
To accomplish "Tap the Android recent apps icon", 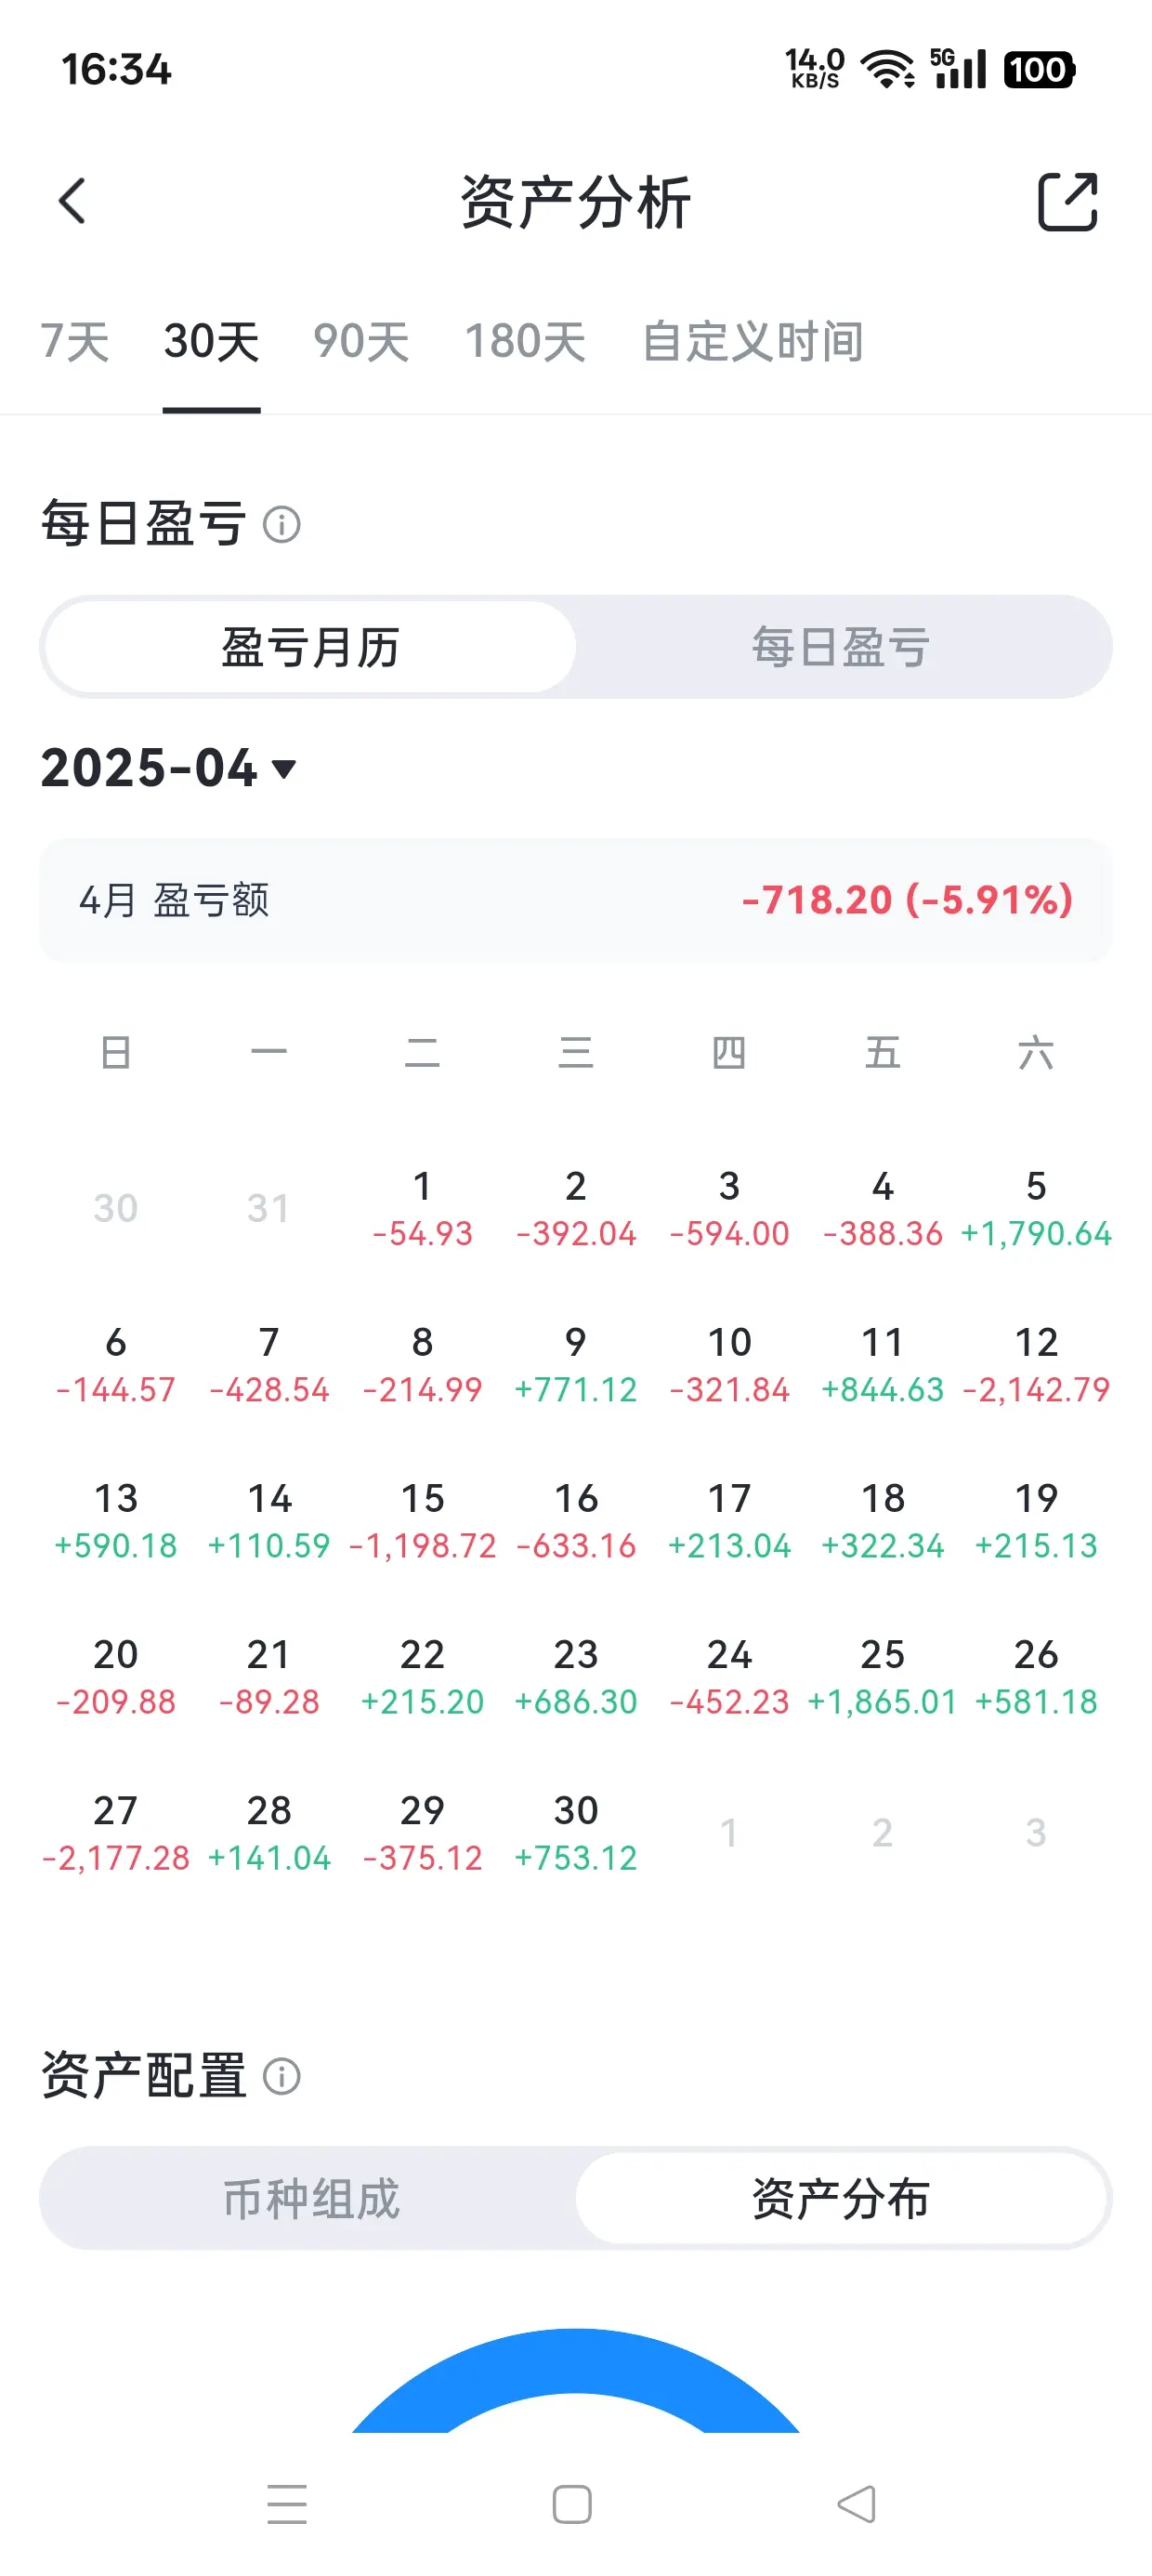I will [287, 2503].
